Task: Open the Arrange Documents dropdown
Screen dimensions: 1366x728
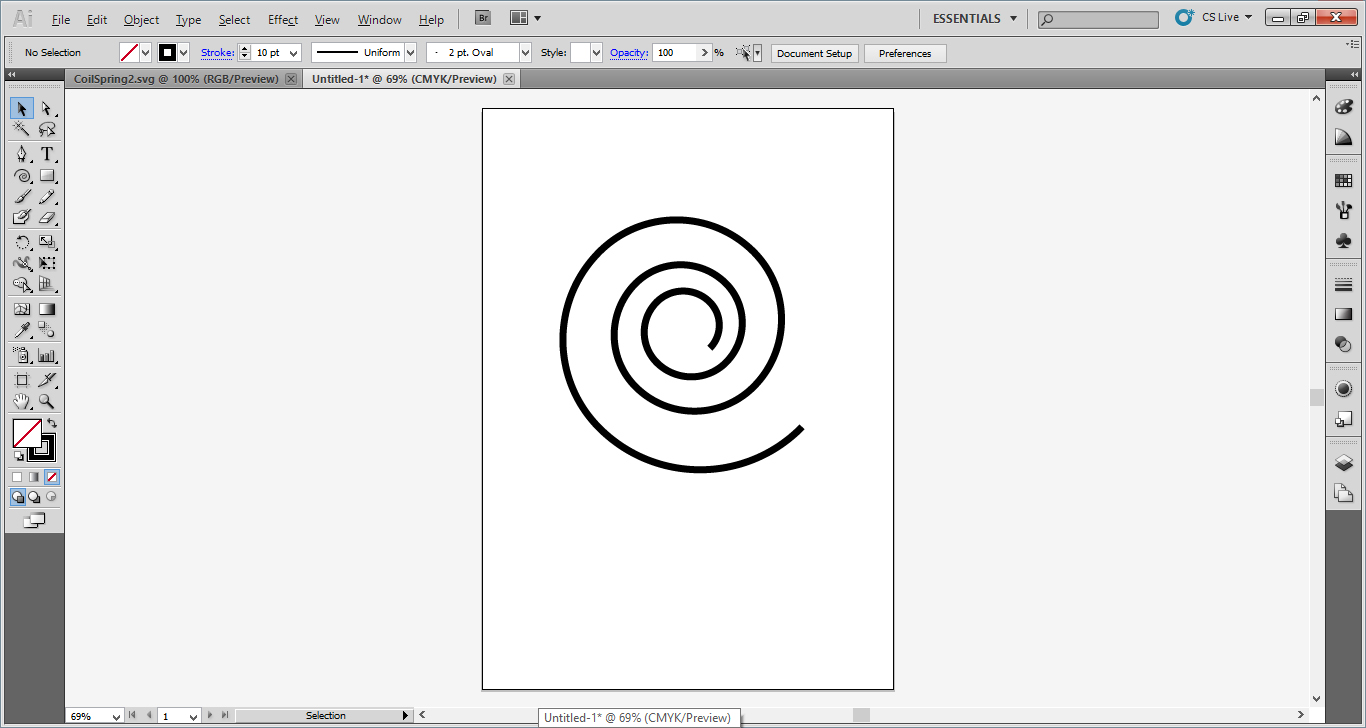Action: click(x=525, y=18)
